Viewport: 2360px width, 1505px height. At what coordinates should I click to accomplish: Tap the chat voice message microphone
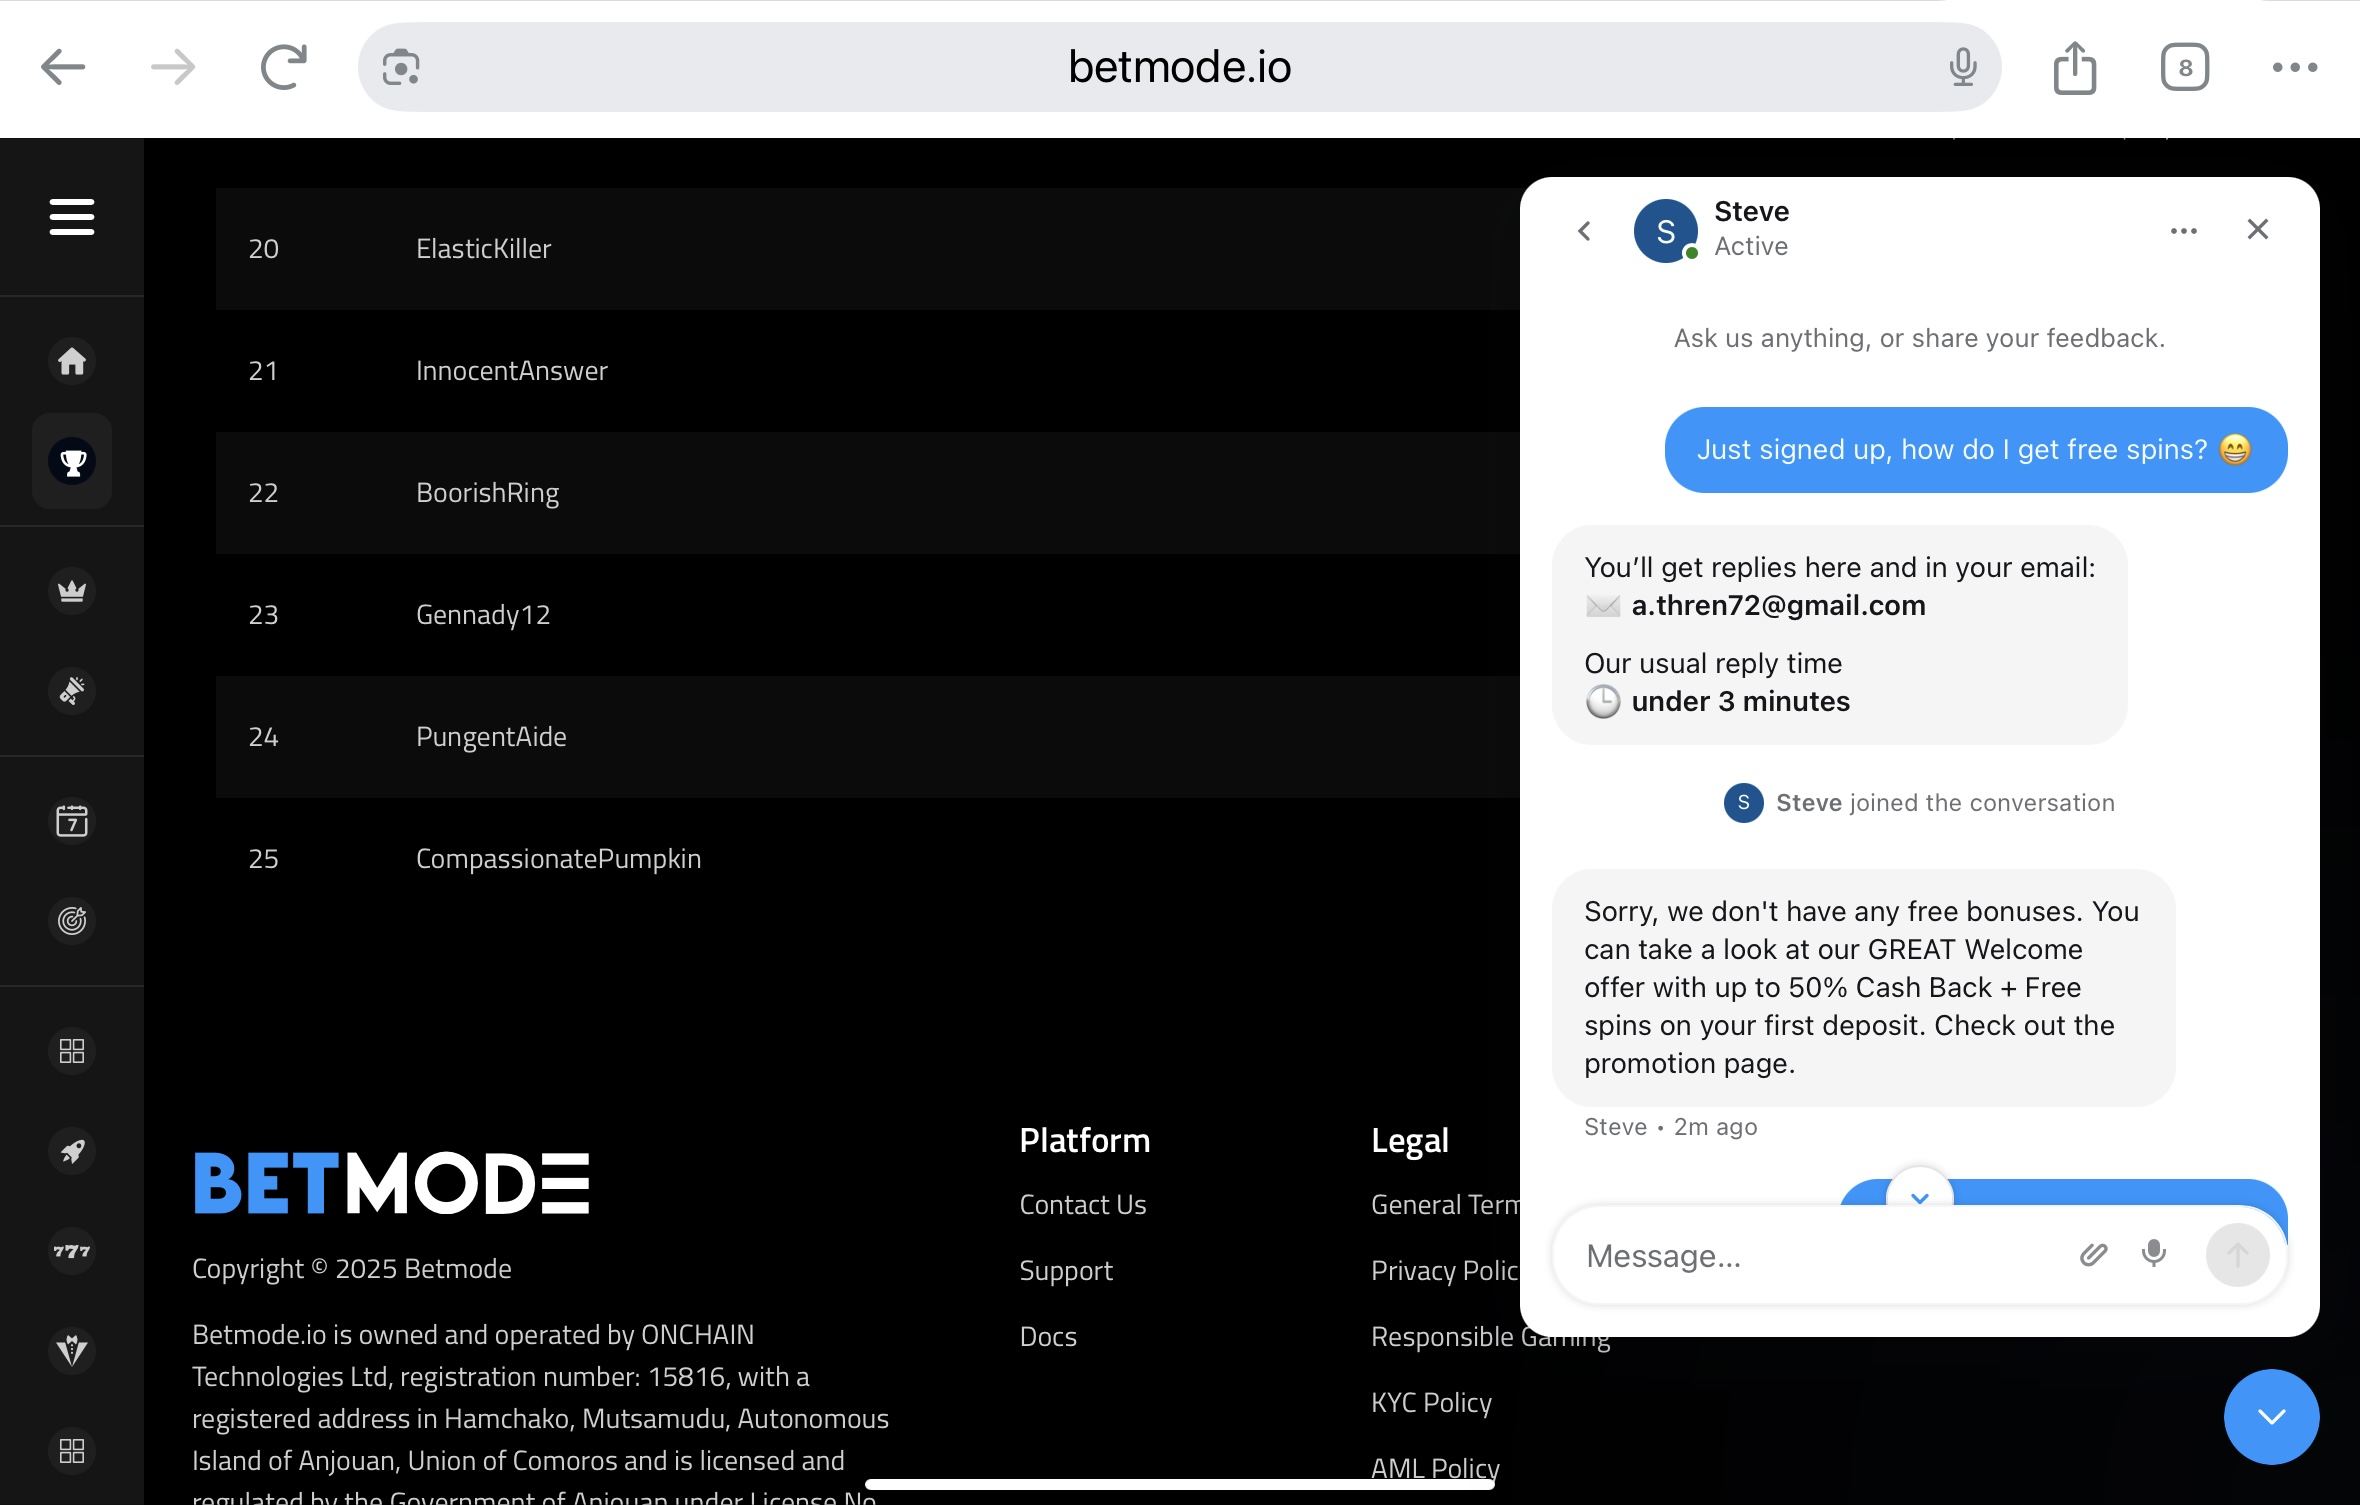click(2154, 1254)
